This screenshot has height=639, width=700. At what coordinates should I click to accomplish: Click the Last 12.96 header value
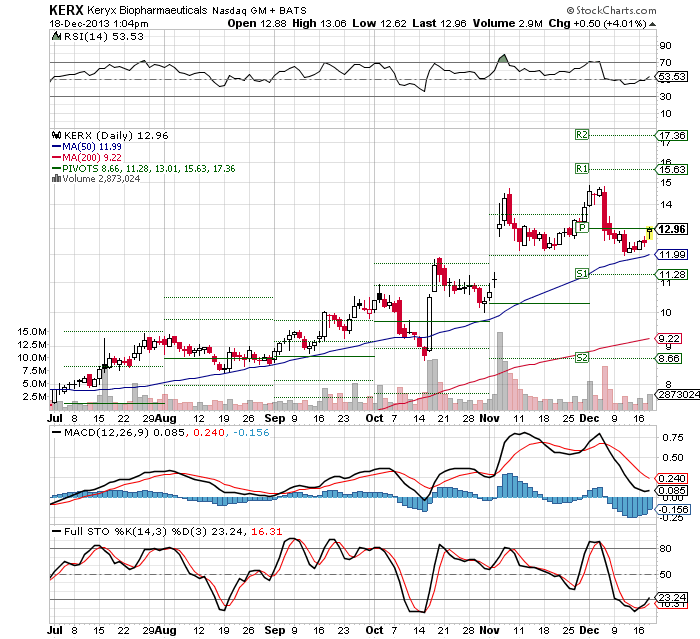pyautogui.click(x=439, y=23)
